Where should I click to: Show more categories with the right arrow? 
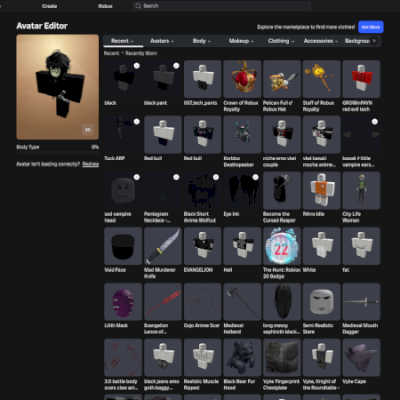(x=374, y=41)
